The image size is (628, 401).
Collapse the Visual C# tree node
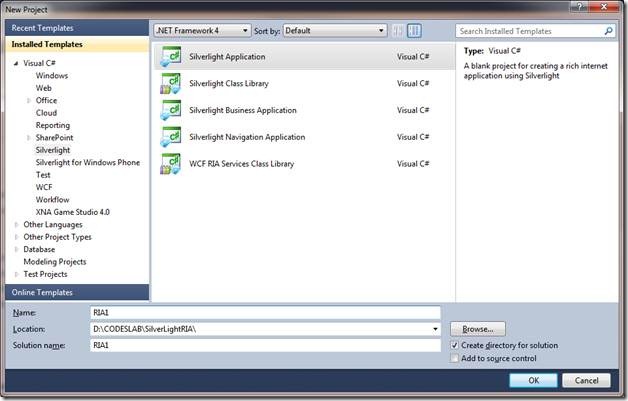pos(16,63)
